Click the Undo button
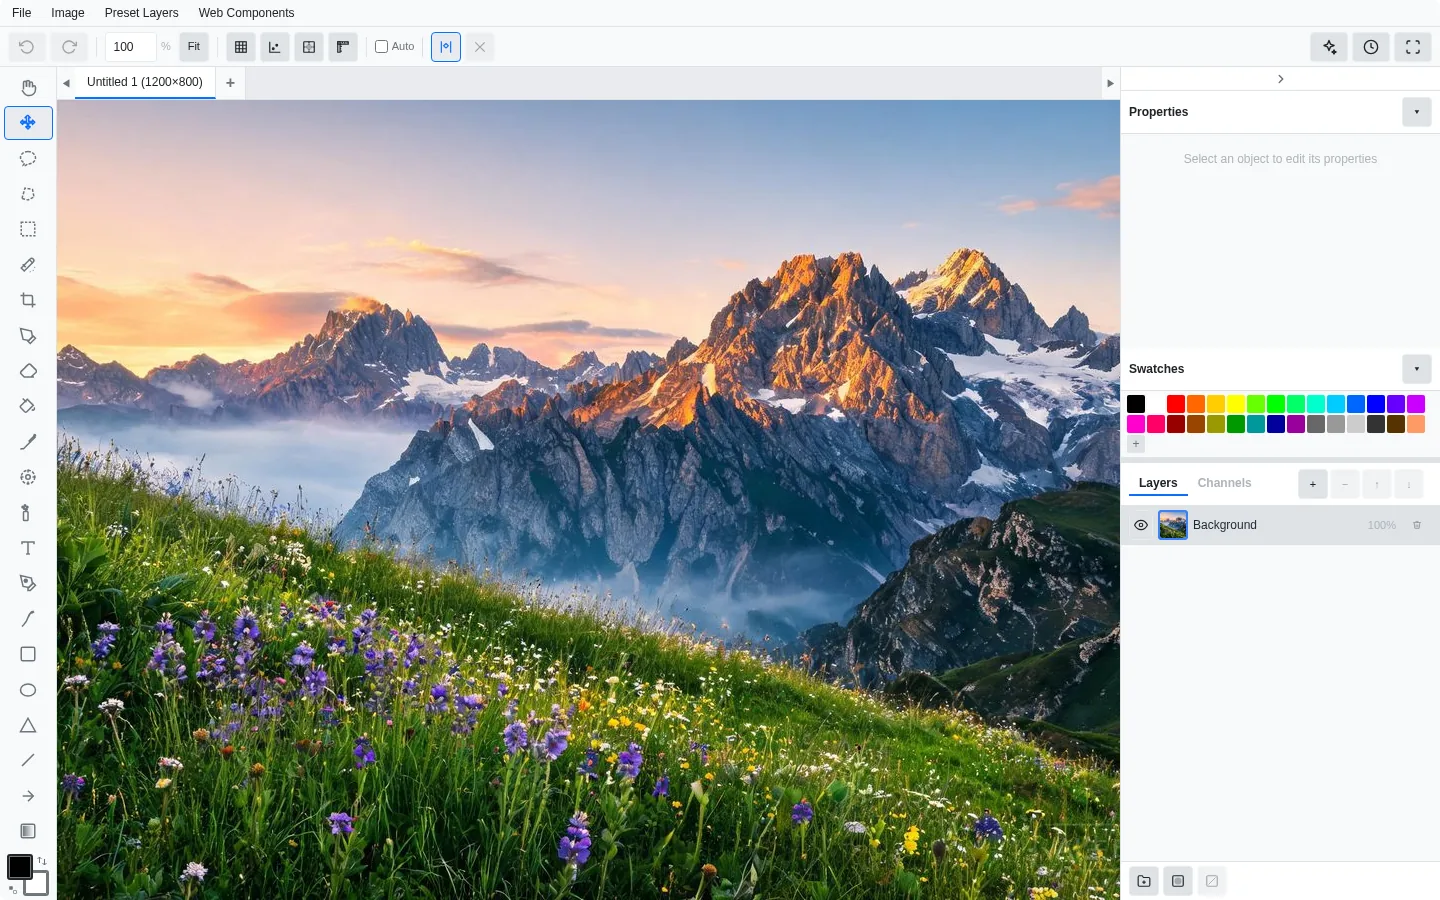This screenshot has width=1440, height=900. [x=27, y=47]
